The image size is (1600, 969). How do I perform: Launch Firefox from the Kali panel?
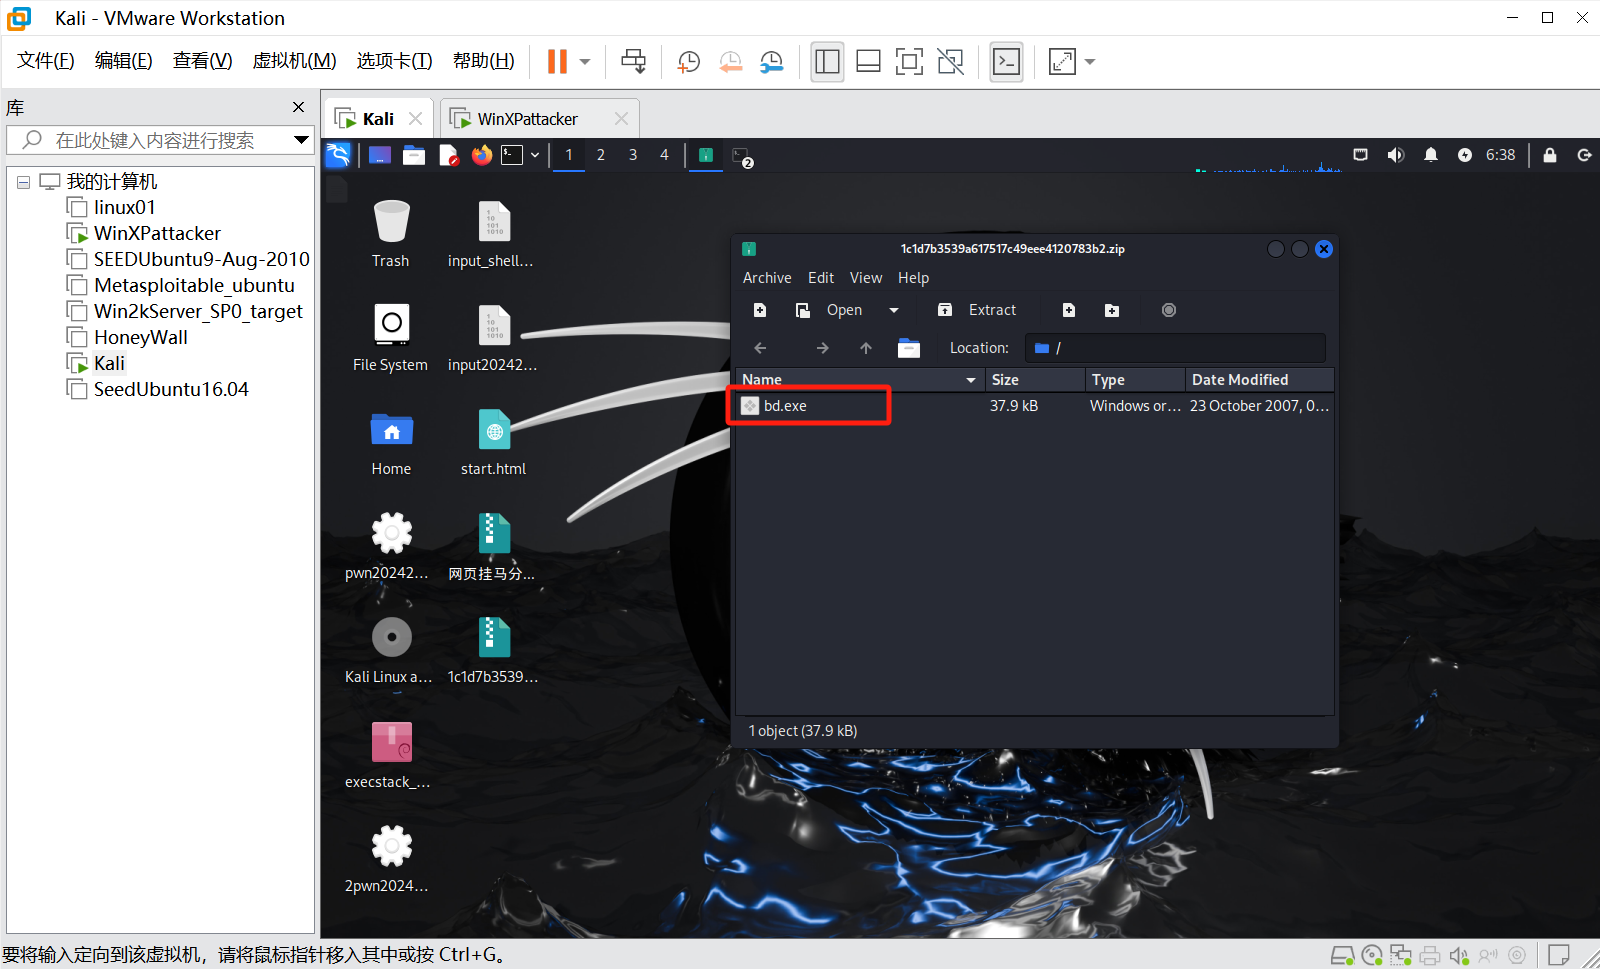pos(482,155)
